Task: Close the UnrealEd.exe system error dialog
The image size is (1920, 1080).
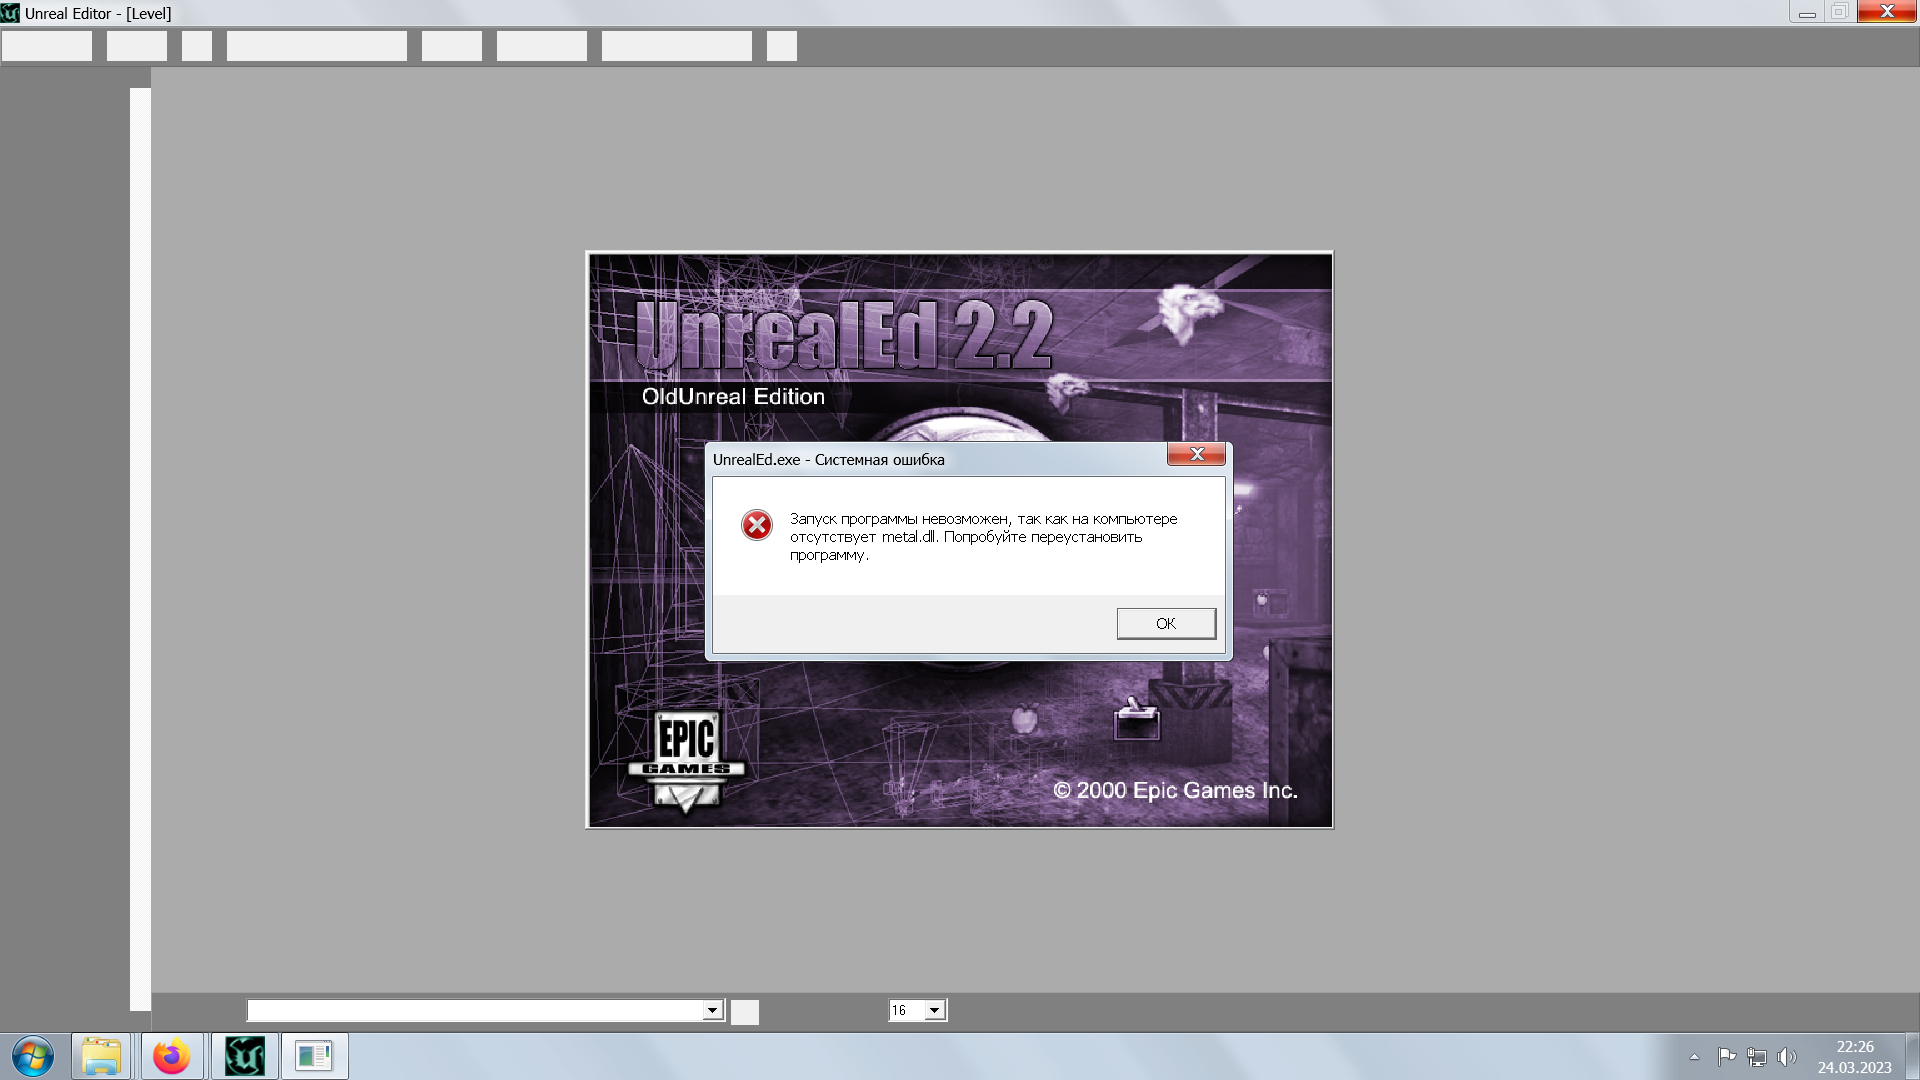Action: (1196, 454)
